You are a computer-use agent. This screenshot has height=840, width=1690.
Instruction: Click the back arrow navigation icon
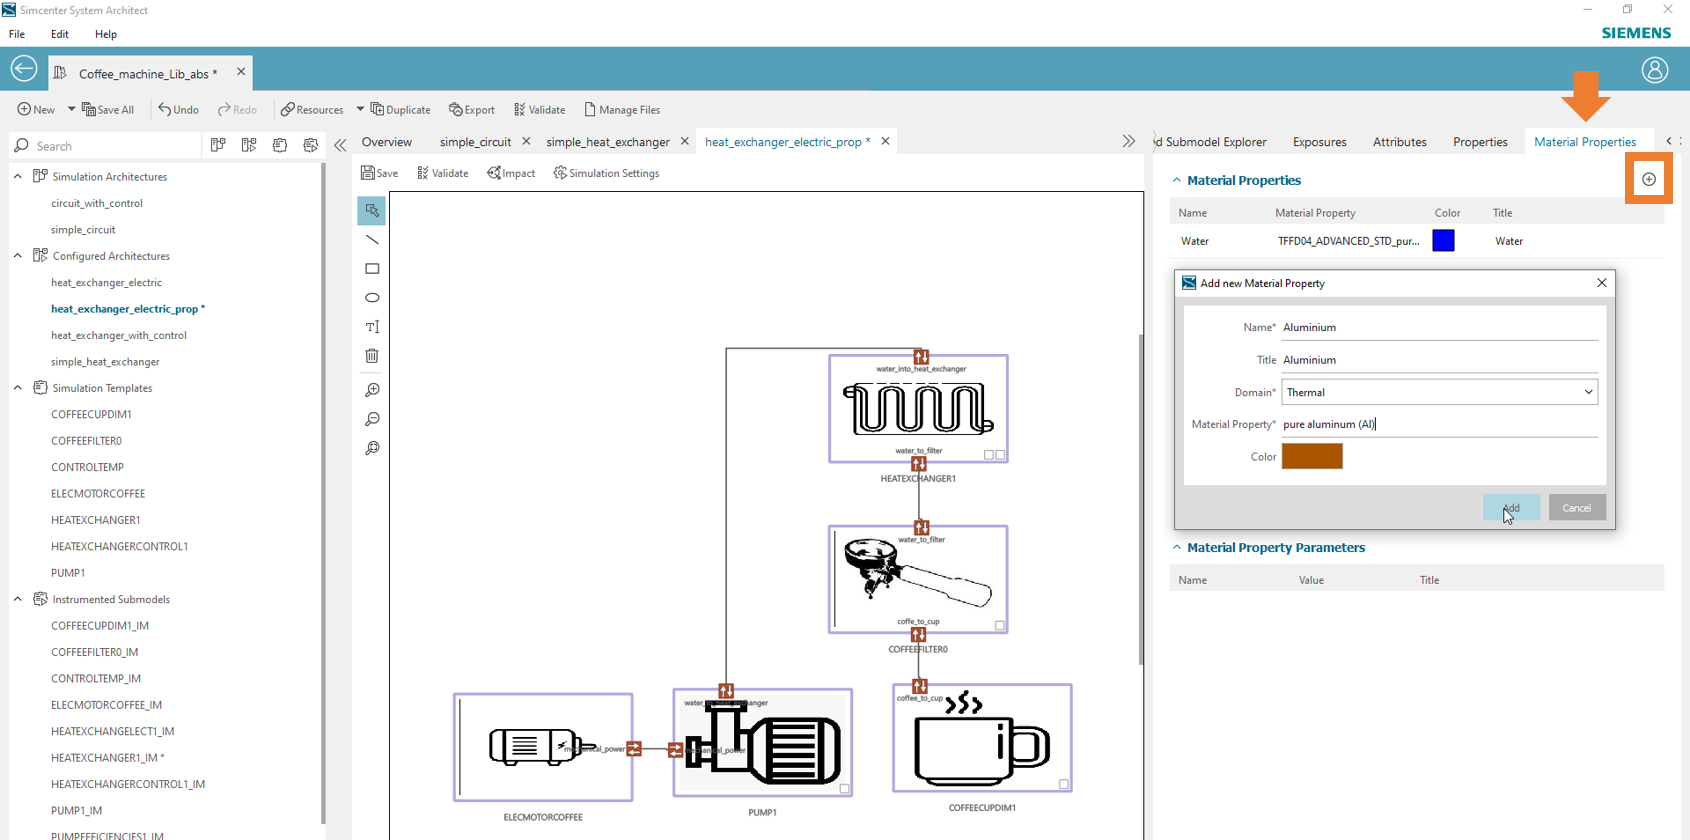pyautogui.click(x=24, y=69)
